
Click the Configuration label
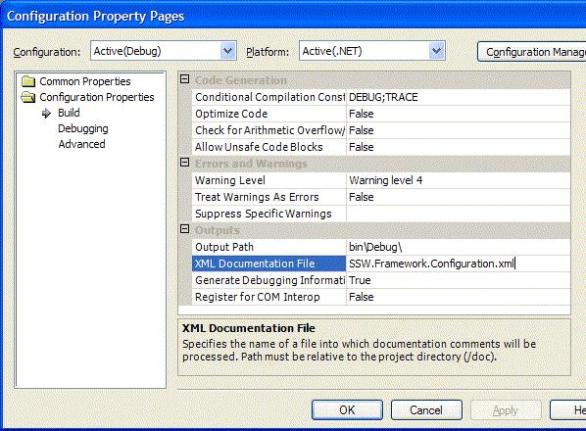pos(47,52)
